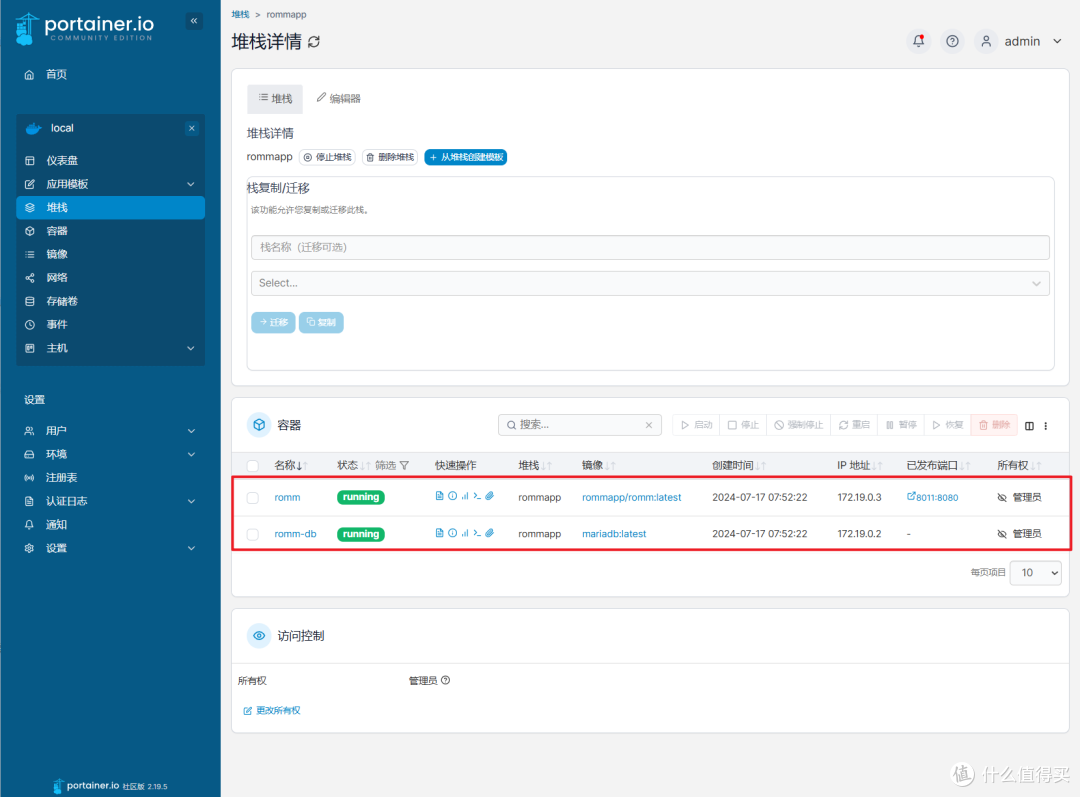This screenshot has height=797, width=1080.
Task: Open stats icon for romm container
Action: (465, 496)
